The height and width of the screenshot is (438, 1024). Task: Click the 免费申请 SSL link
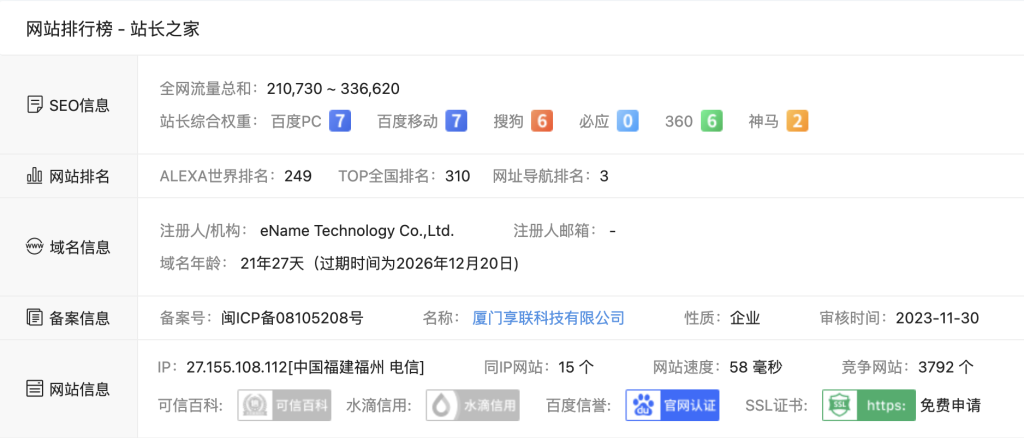tap(950, 405)
